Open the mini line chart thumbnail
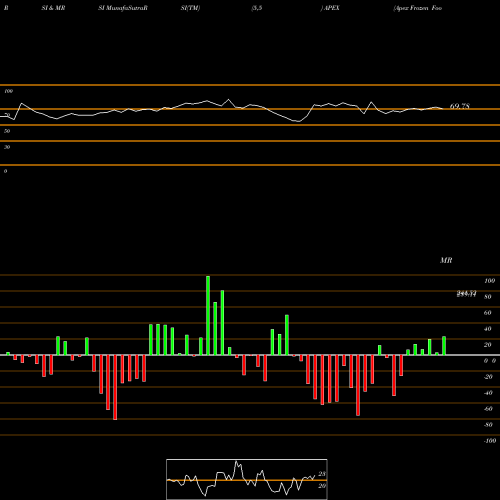The image size is (500, 500). (247, 479)
